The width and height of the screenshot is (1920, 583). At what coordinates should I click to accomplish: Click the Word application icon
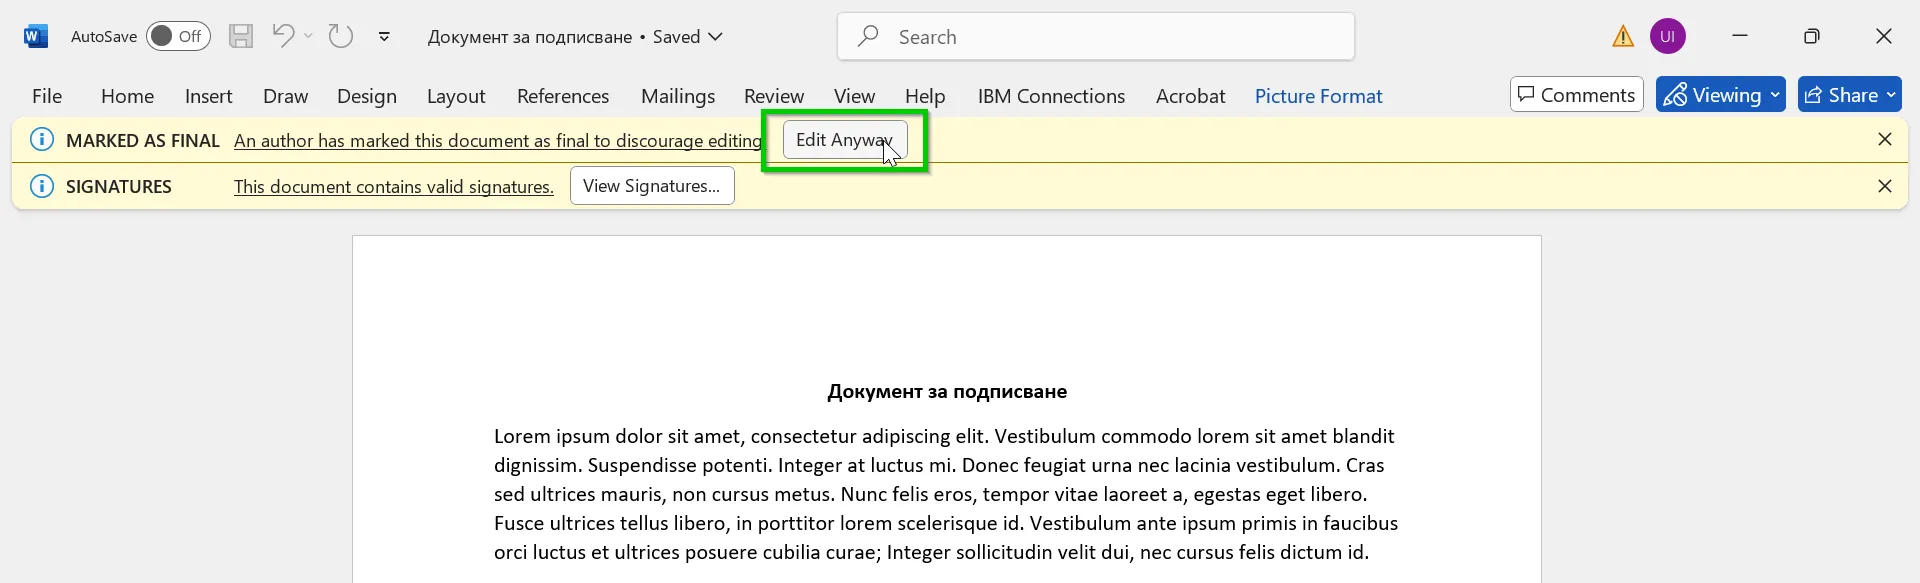pos(36,37)
